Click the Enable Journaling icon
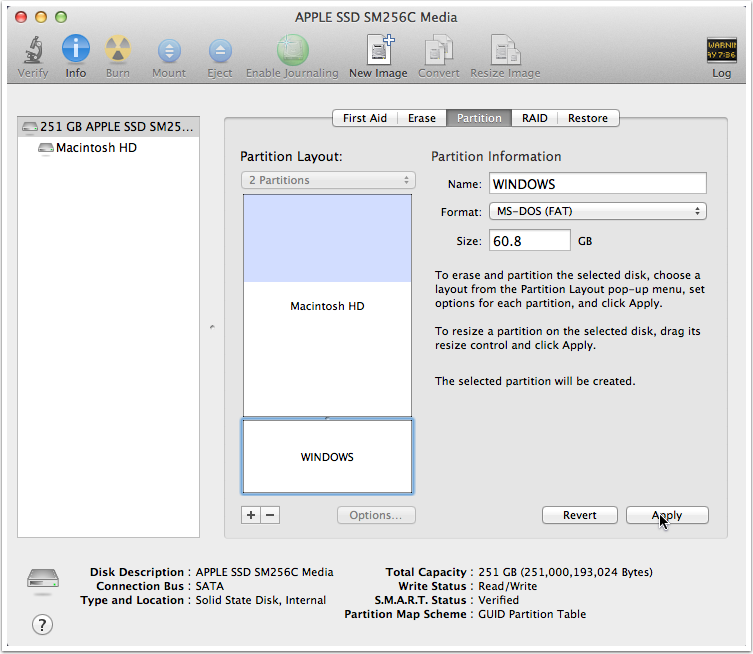The height and width of the screenshot is (654, 753). tap(292, 49)
